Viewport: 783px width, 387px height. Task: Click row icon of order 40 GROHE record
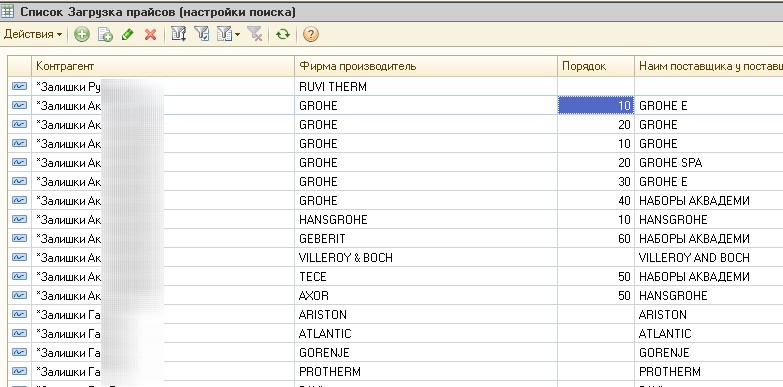click(x=19, y=200)
